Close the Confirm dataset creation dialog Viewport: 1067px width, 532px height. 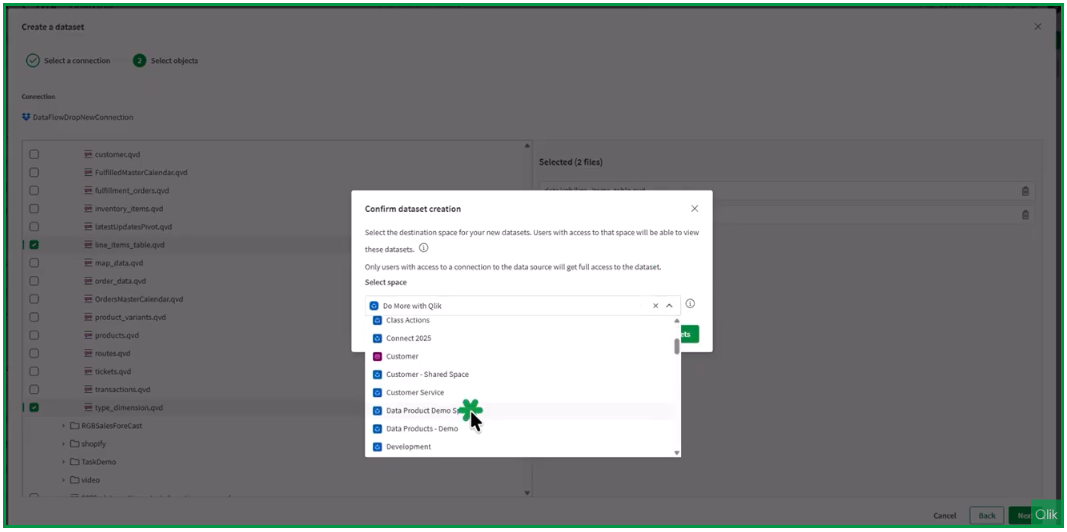pos(694,209)
